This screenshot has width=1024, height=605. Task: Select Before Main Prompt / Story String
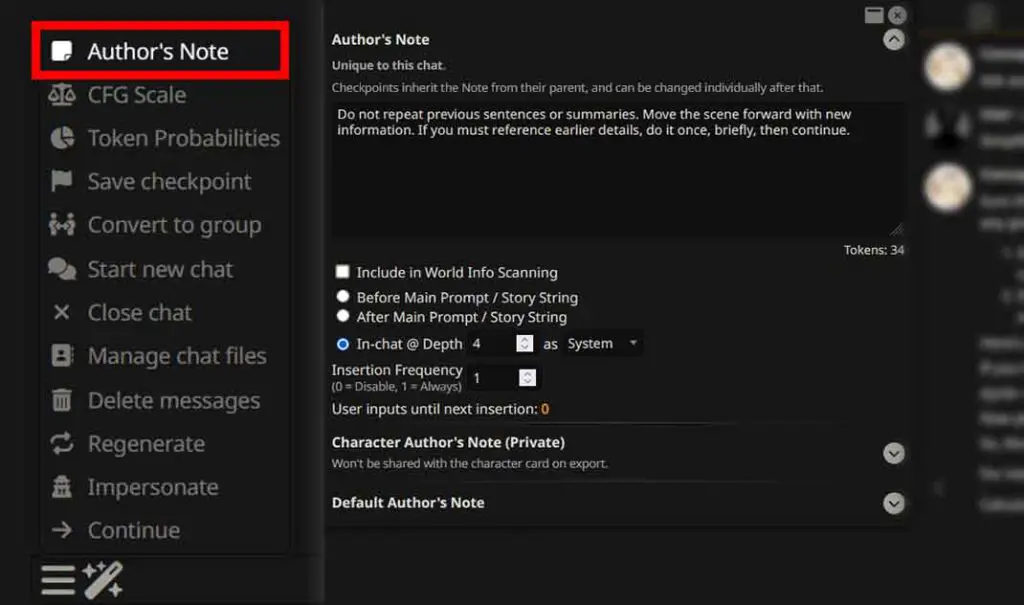tap(343, 296)
